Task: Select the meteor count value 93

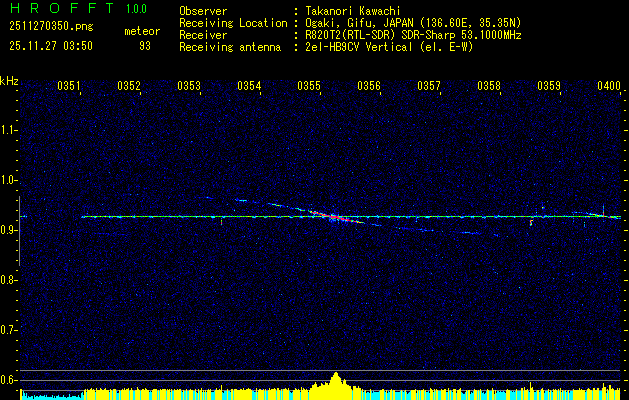Action: coord(145,46)
